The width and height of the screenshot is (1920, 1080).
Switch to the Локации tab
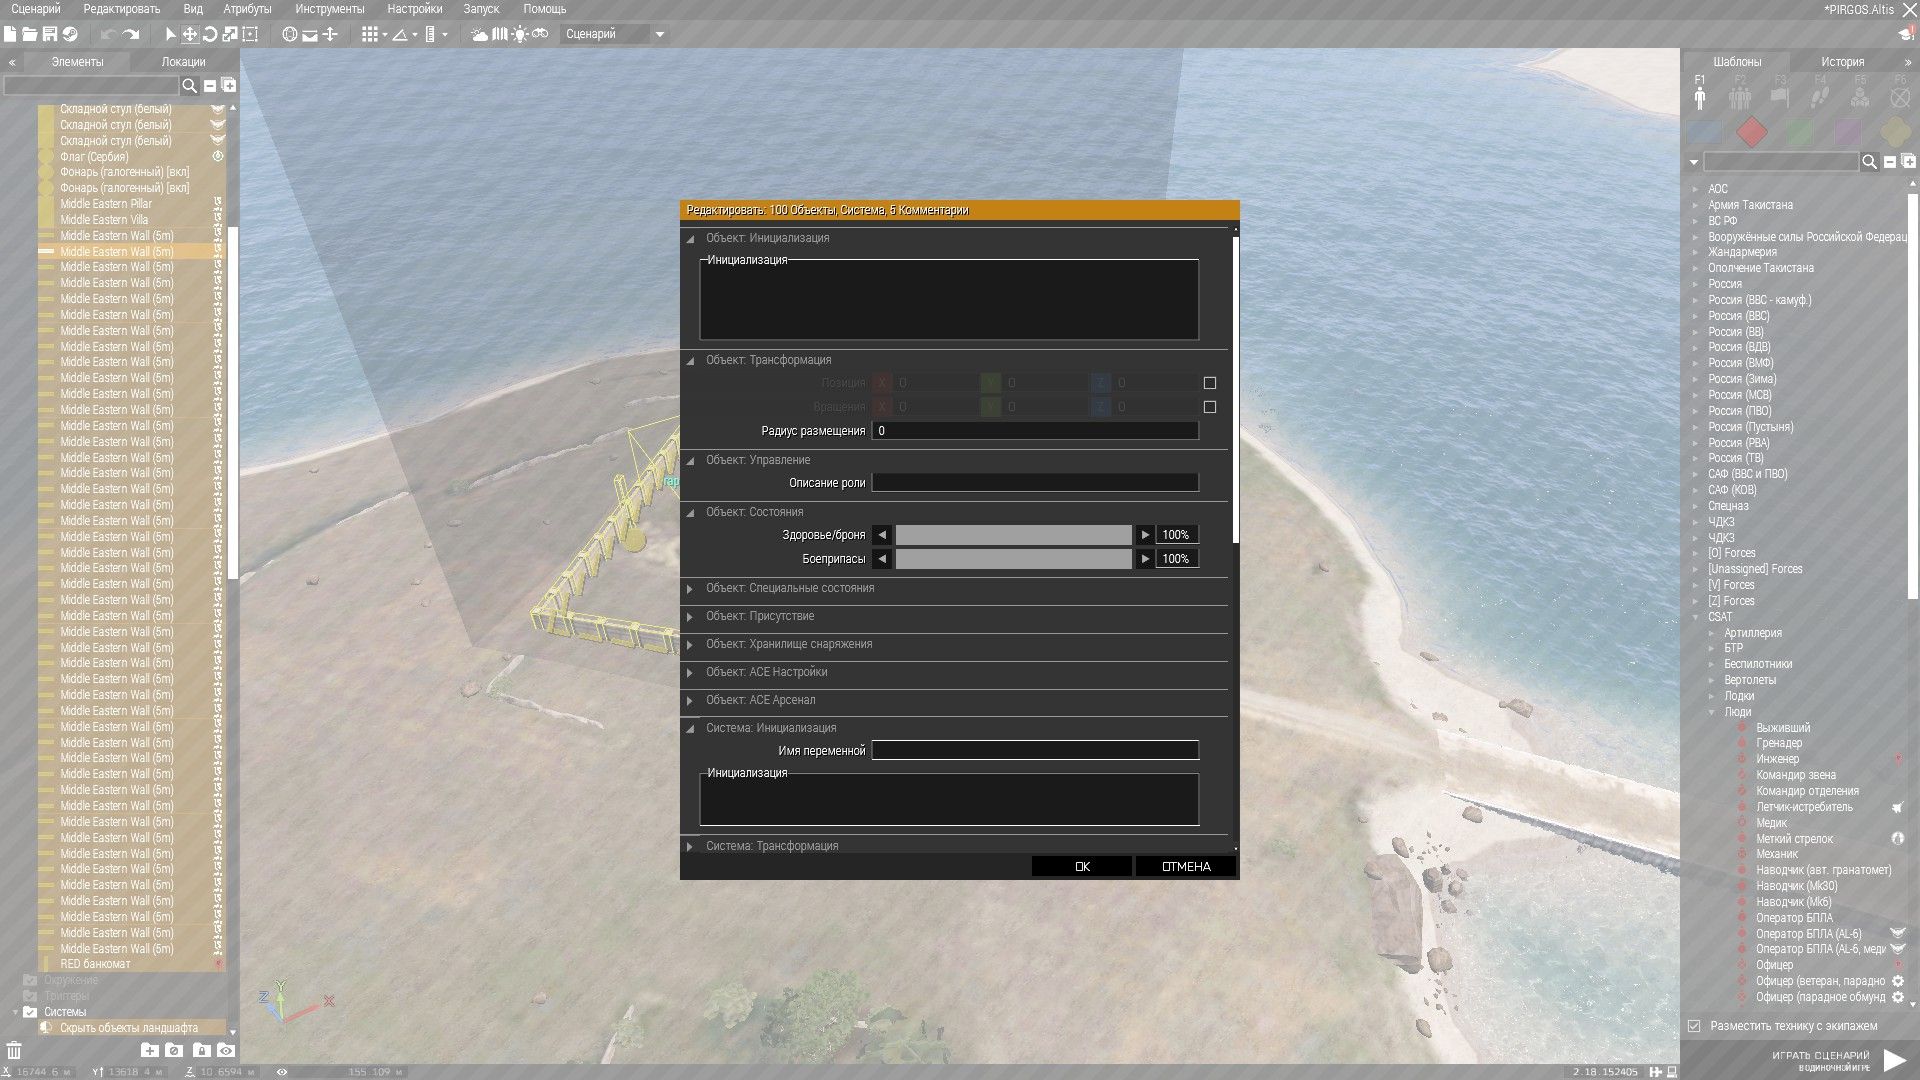183,62
